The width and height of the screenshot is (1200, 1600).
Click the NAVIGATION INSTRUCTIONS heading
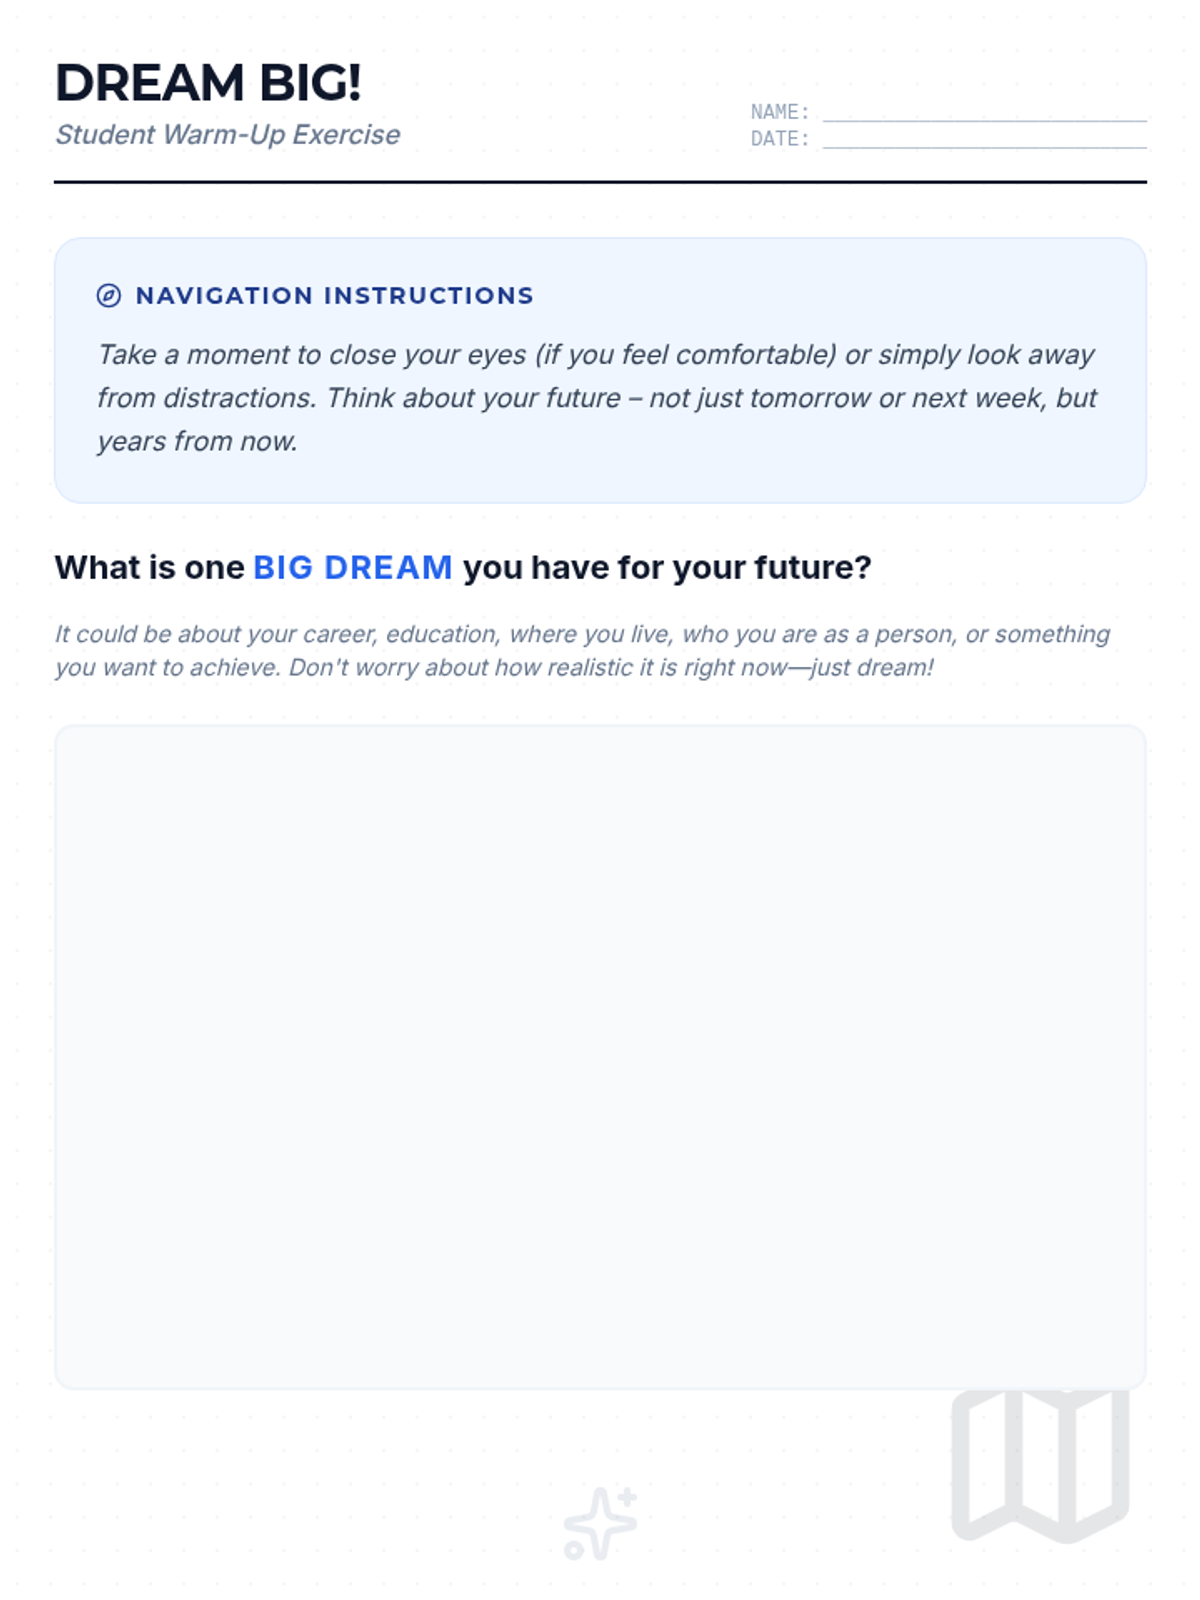coord(334,296)
